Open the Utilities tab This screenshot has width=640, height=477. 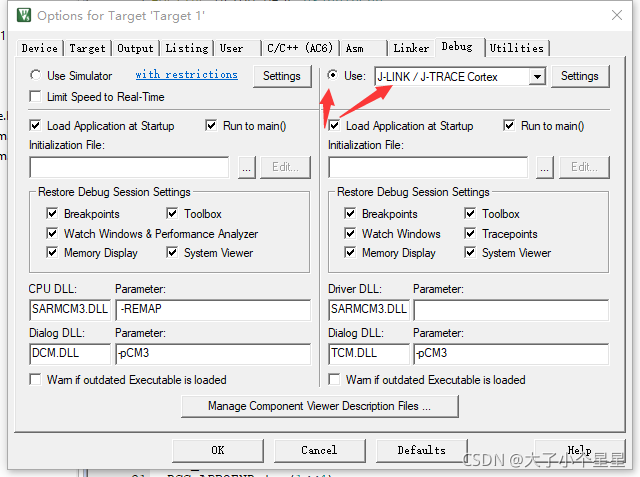click(x=517, y=48)
